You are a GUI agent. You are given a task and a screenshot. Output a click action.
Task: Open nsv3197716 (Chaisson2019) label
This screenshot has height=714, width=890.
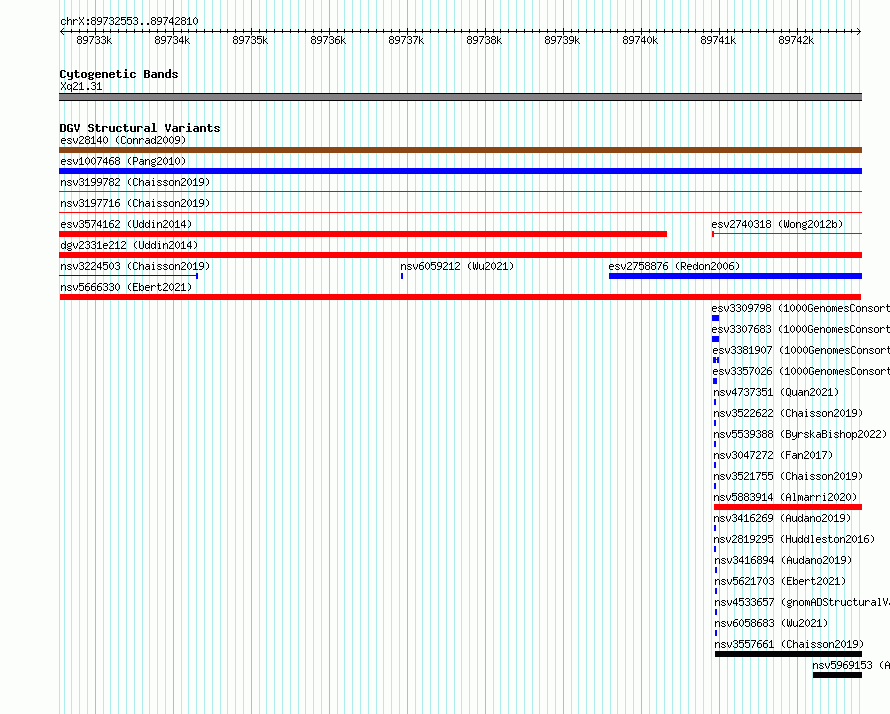[x=135, y=203]
